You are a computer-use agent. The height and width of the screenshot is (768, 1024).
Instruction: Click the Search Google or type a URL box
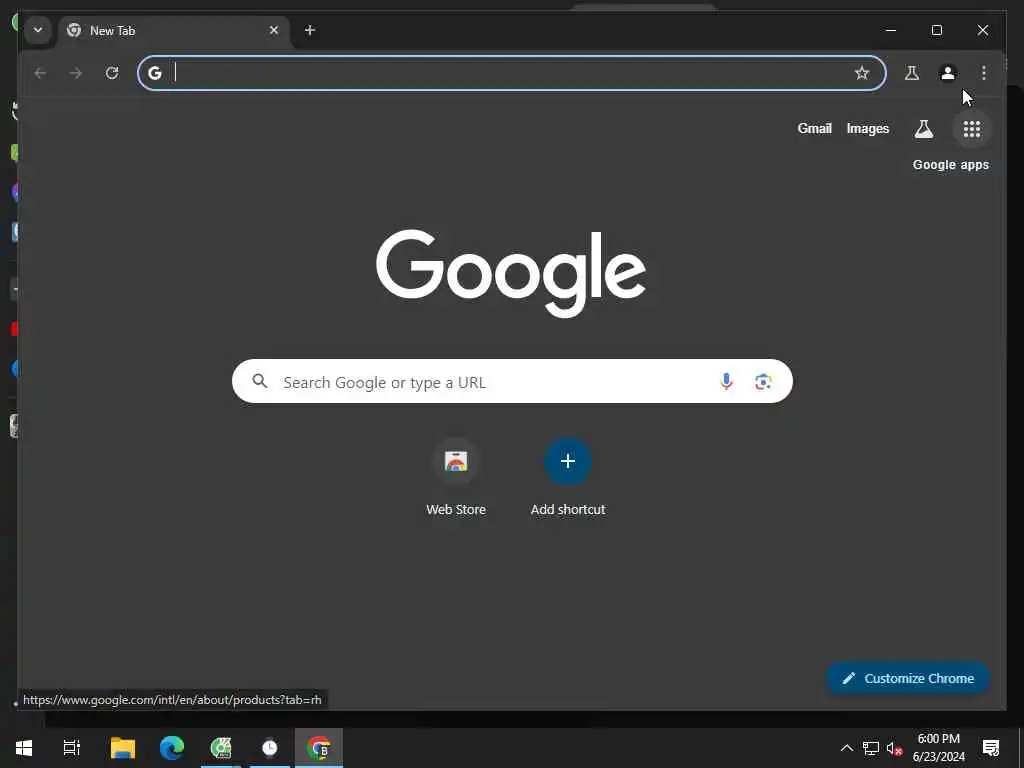tap(512, 381)
